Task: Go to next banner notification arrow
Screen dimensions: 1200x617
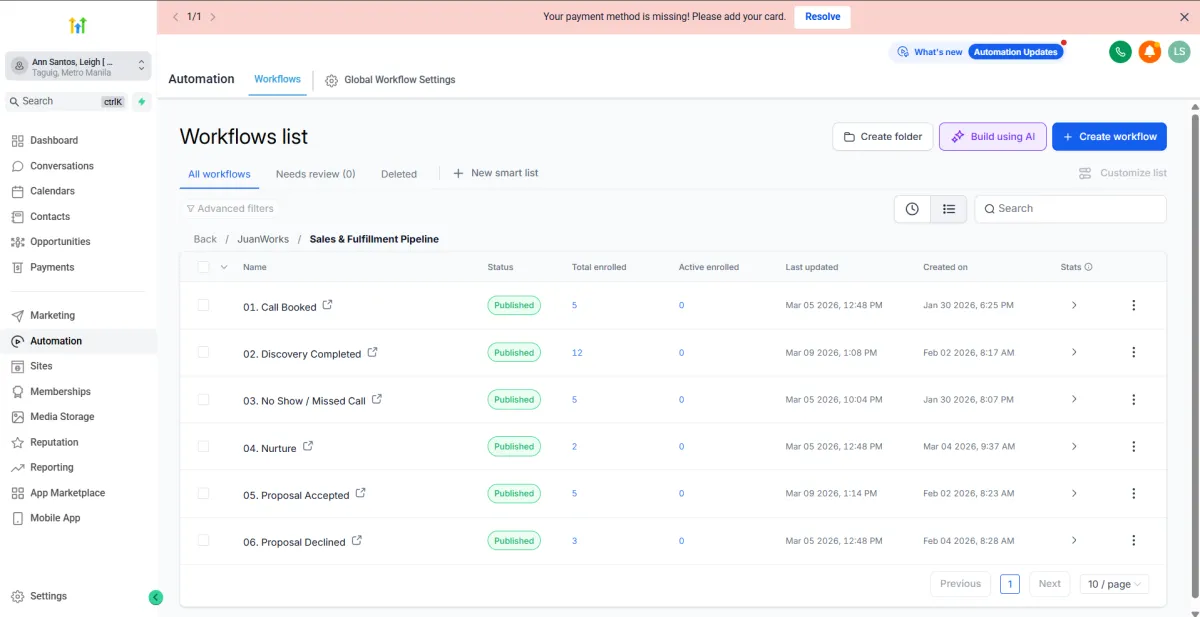Action: coord(213,17)
